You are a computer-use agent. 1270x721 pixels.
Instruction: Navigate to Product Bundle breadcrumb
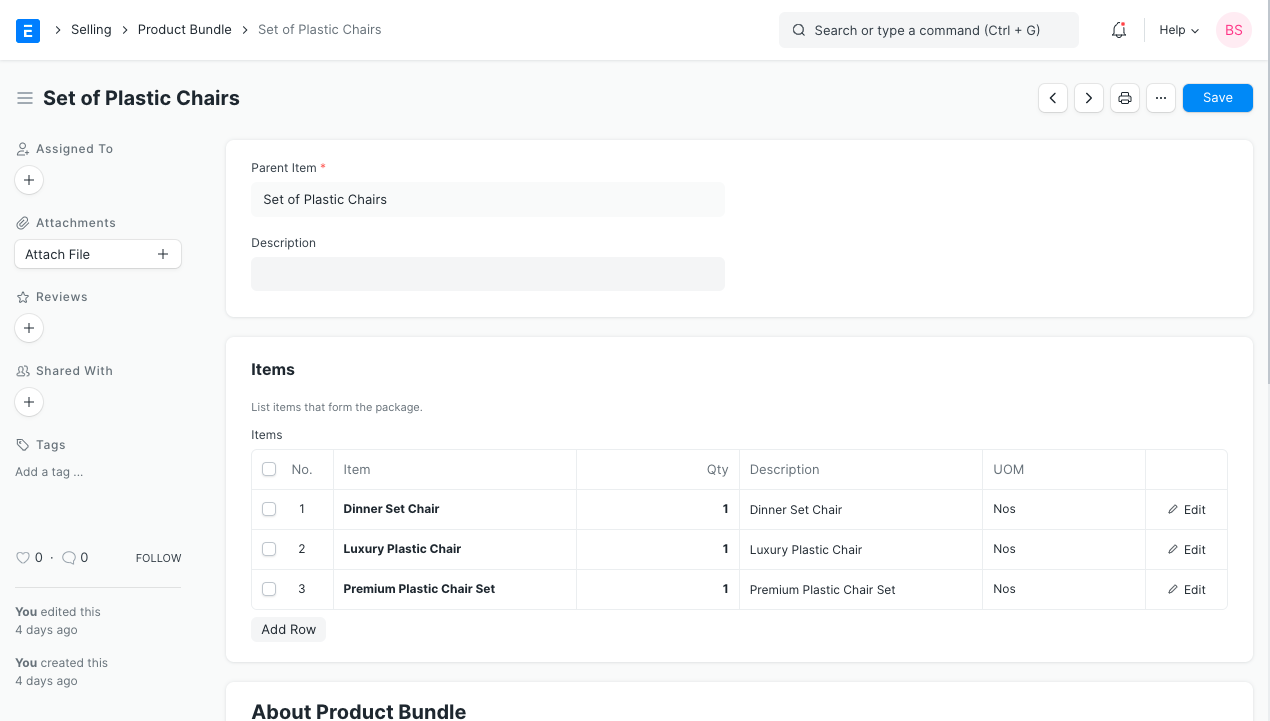click(184, 30)
